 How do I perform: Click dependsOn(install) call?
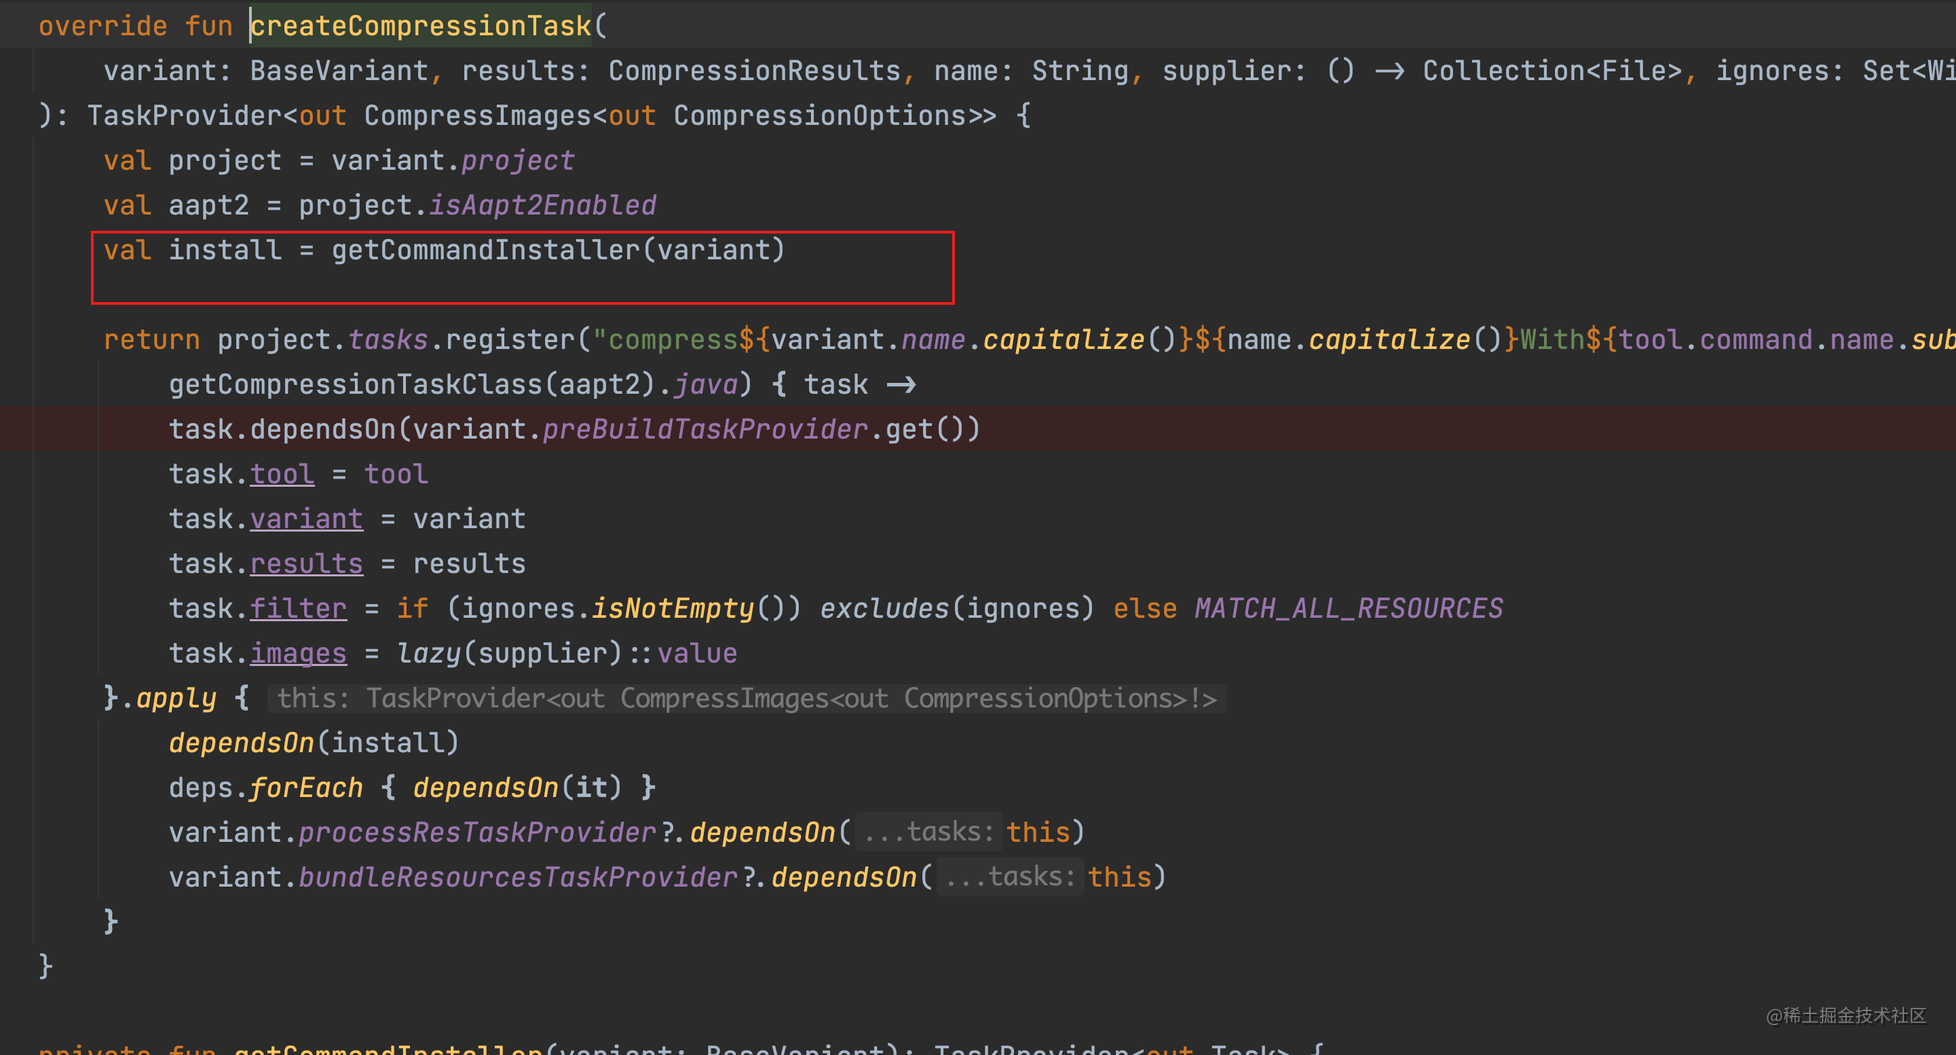click(314, 743)
